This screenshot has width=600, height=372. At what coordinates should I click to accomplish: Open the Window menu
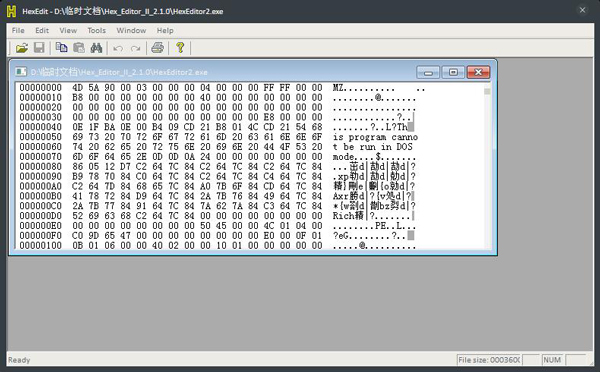131,30
